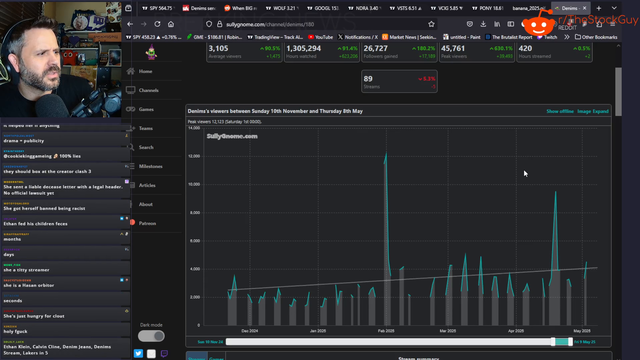Click the right handle of date range slider
The height and width of the screenshot is (360, 640).
click(x=570, y=342)
